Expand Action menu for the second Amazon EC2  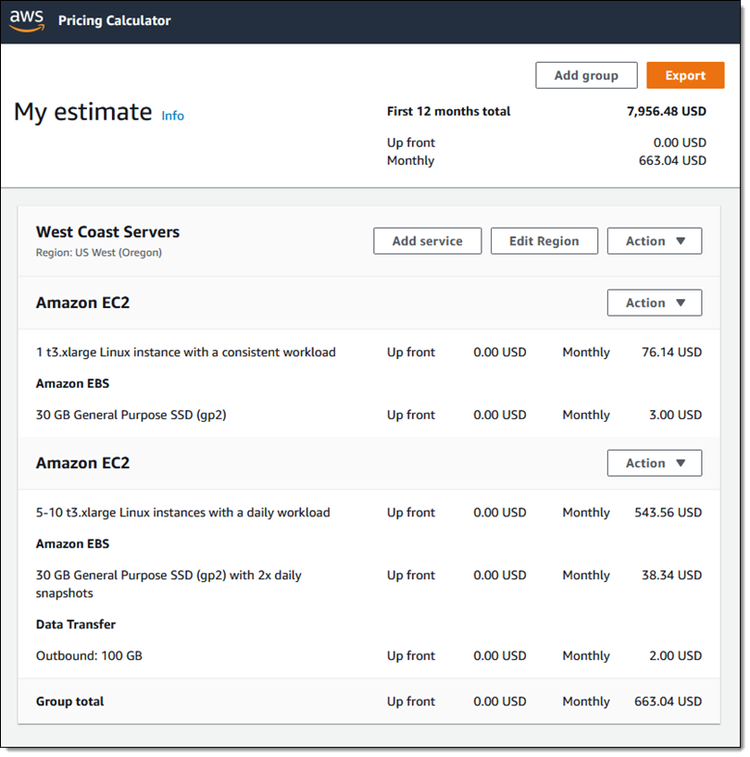(x=654, y=463)
